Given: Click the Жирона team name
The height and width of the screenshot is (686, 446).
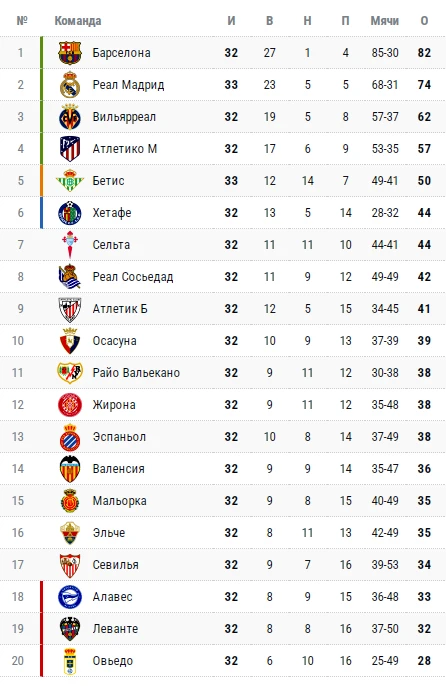Looking at the screenshot, I should point(114,405).
